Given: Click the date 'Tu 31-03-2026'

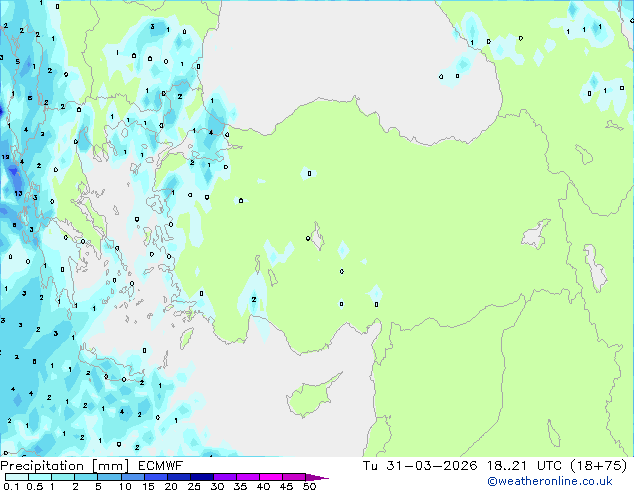Looking at the screenshot, I should point(420,466).
